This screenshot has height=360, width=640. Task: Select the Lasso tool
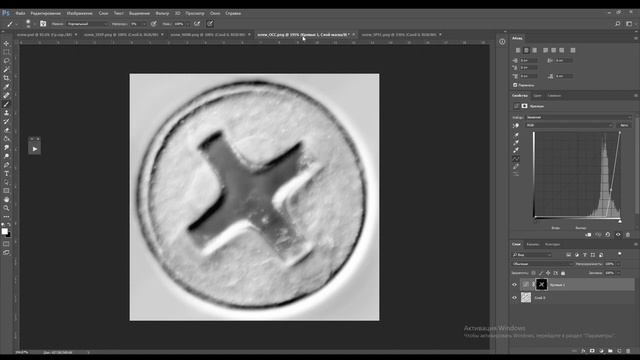[6, 61]
